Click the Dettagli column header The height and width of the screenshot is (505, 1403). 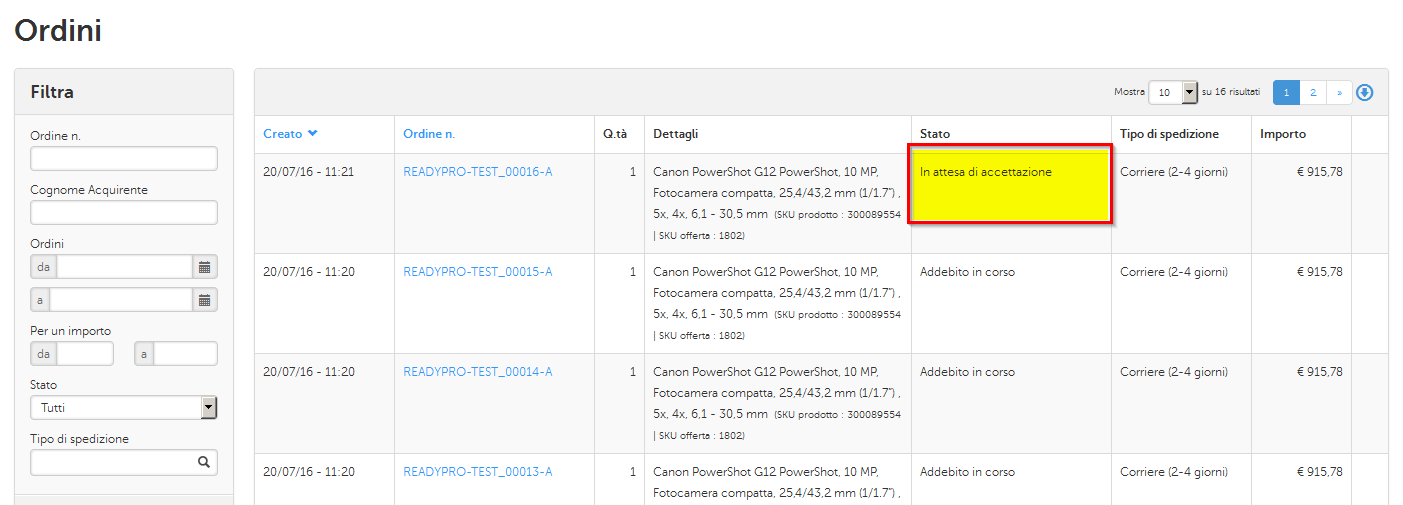tap(676, 134)
